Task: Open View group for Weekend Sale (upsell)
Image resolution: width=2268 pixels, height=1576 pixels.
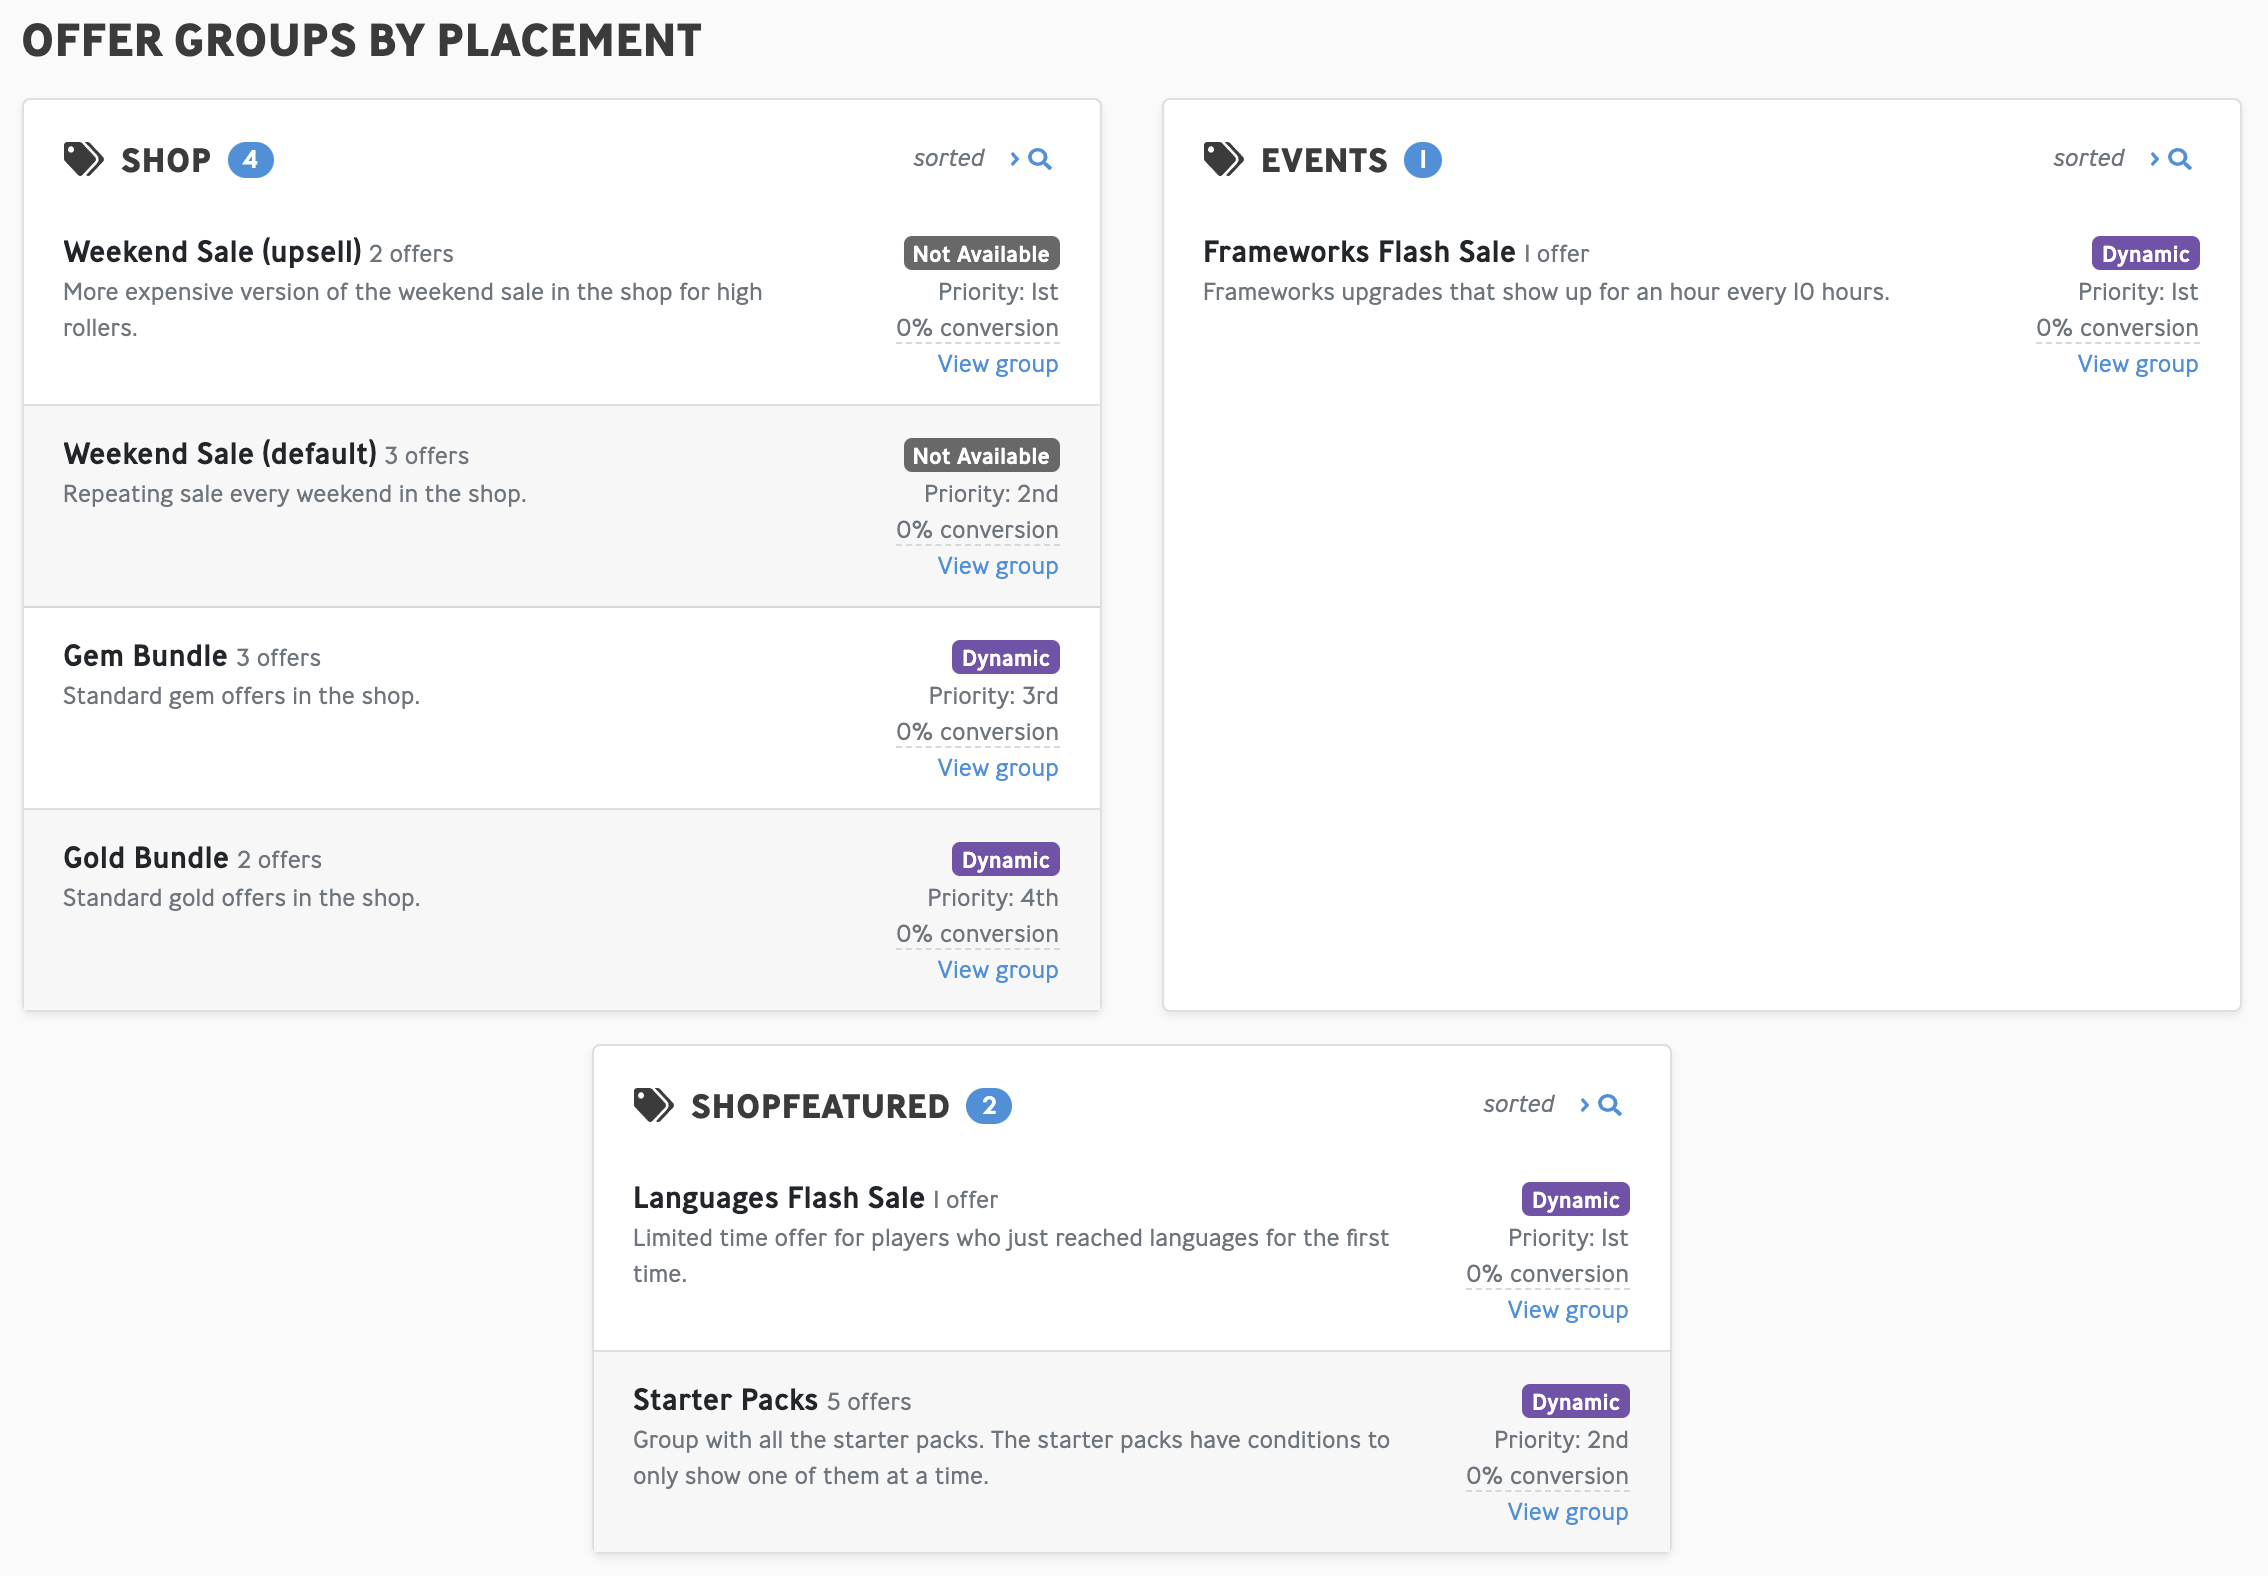Action: coord(998,364)
